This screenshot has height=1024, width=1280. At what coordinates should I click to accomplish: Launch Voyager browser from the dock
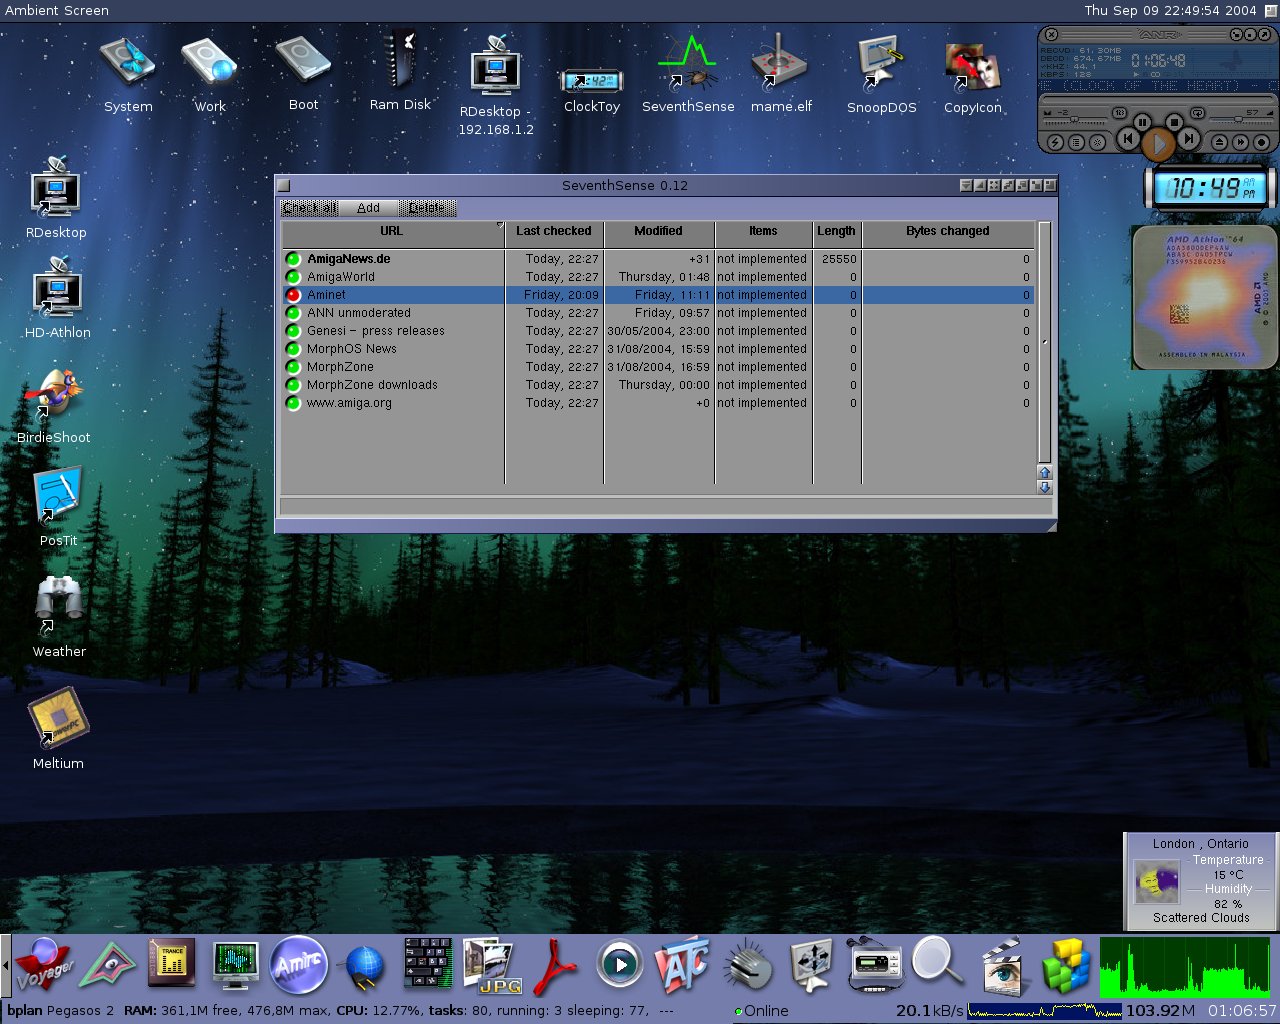[x=45, y=965]
